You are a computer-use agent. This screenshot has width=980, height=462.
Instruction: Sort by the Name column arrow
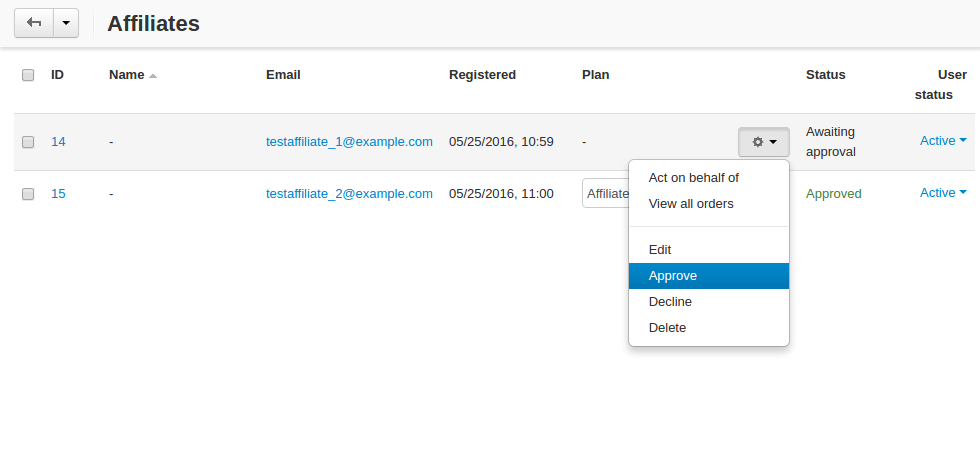click(x=153, y=76)
